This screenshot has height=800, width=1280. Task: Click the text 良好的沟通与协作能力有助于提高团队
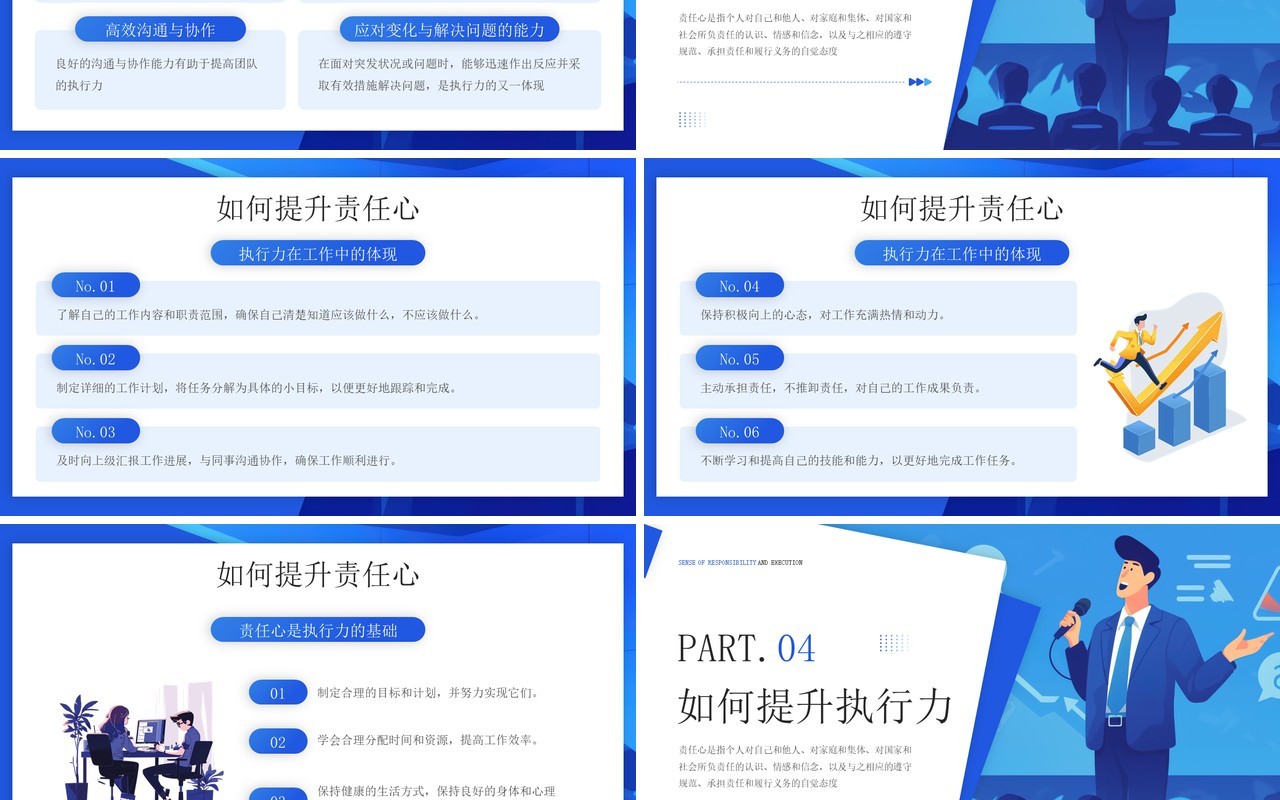(x=157, y=64)
